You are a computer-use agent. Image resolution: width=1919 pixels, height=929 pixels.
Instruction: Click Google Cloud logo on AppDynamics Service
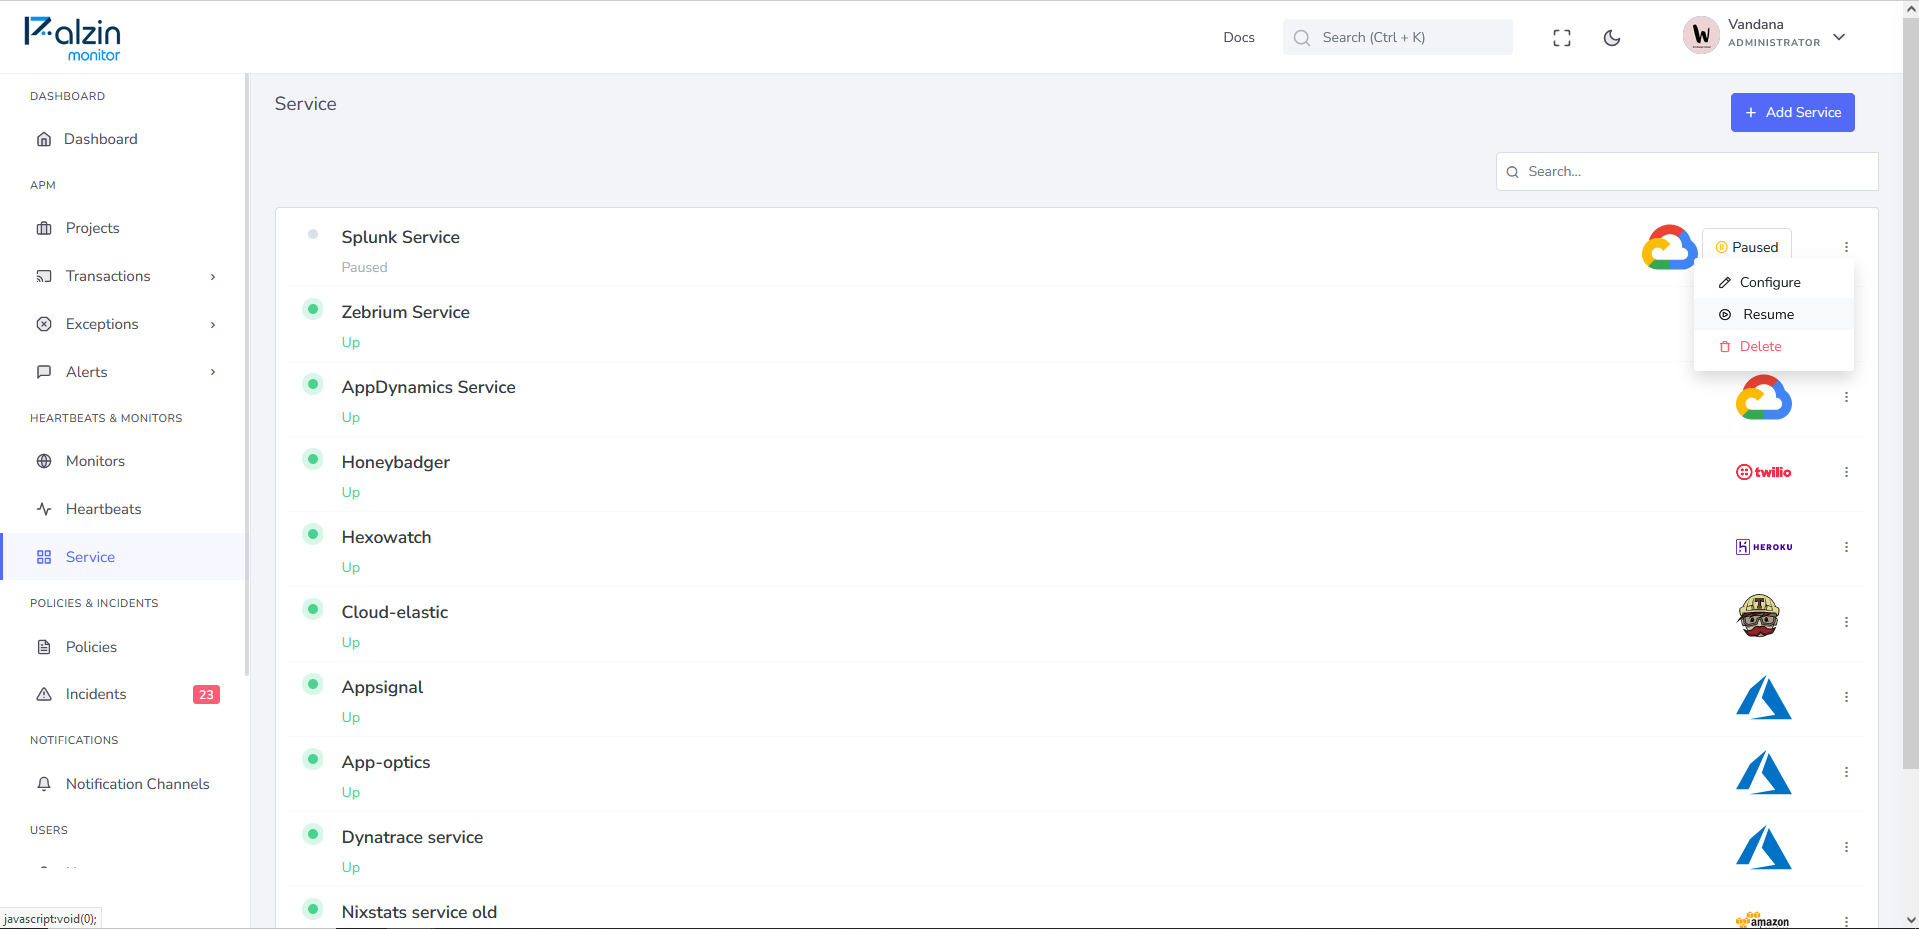tap(1764, 397)
